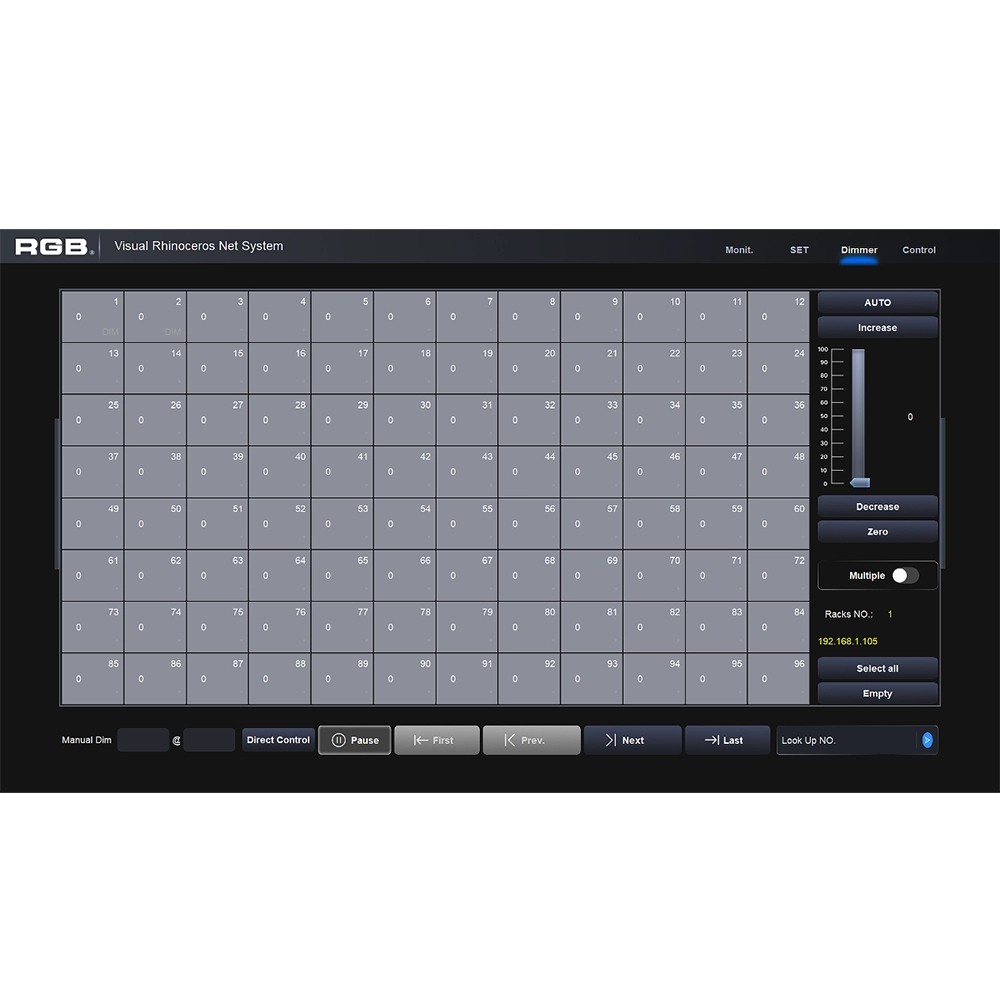Click the Decrease button

click(877, 507)
